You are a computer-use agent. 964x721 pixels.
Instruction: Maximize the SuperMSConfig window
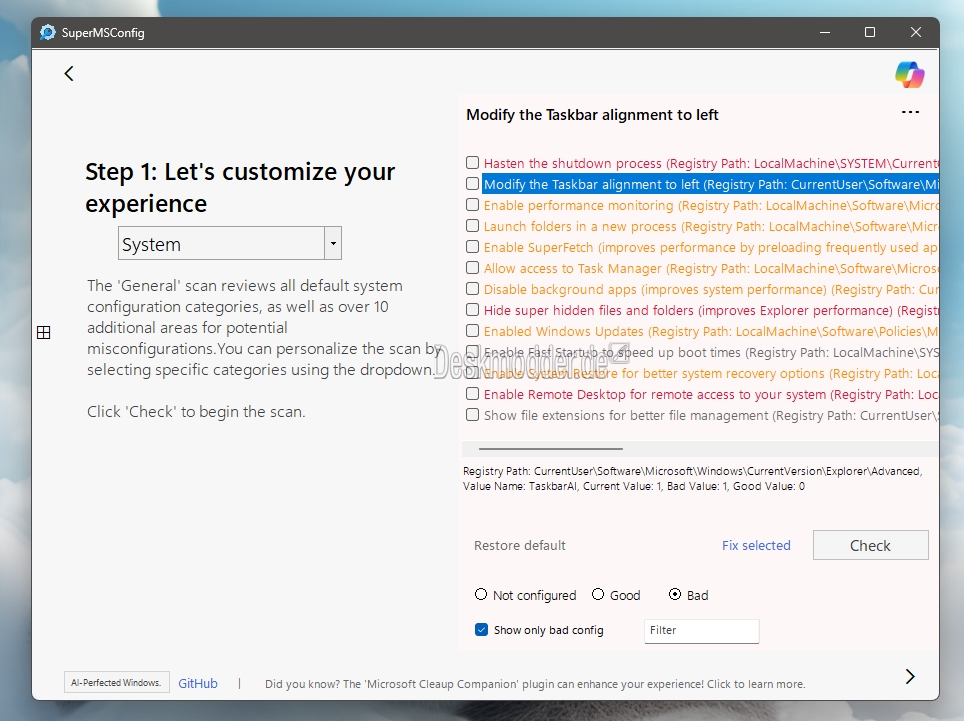coord(869,32)
